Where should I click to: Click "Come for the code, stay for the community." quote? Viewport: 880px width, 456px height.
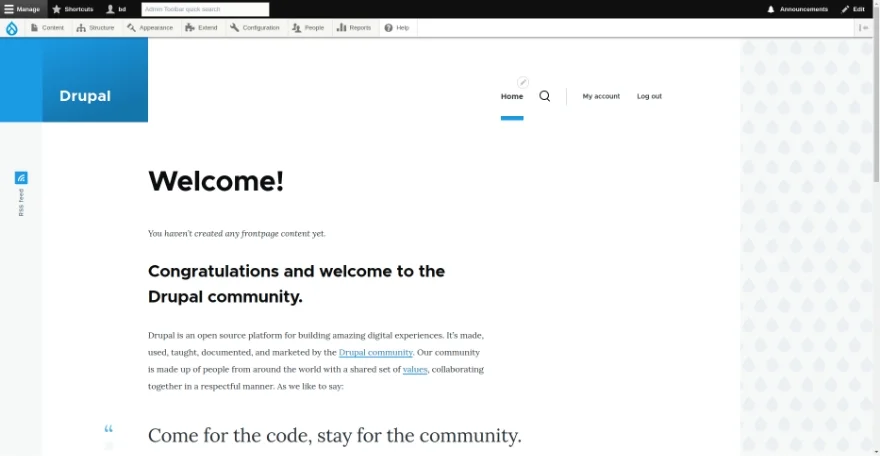334,435
